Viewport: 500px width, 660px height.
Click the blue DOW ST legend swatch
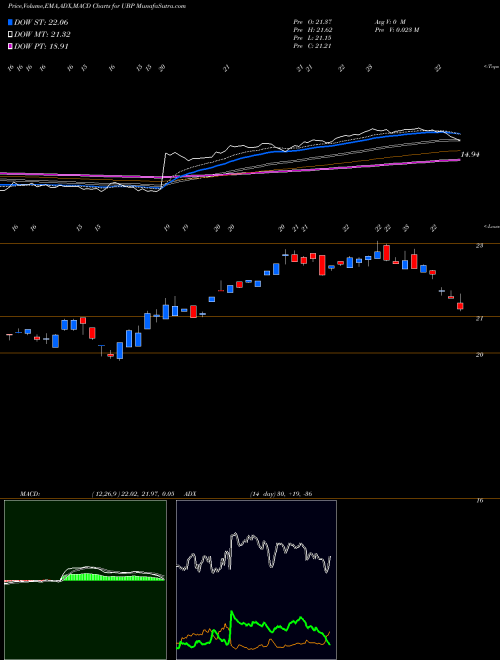(10, 22)
